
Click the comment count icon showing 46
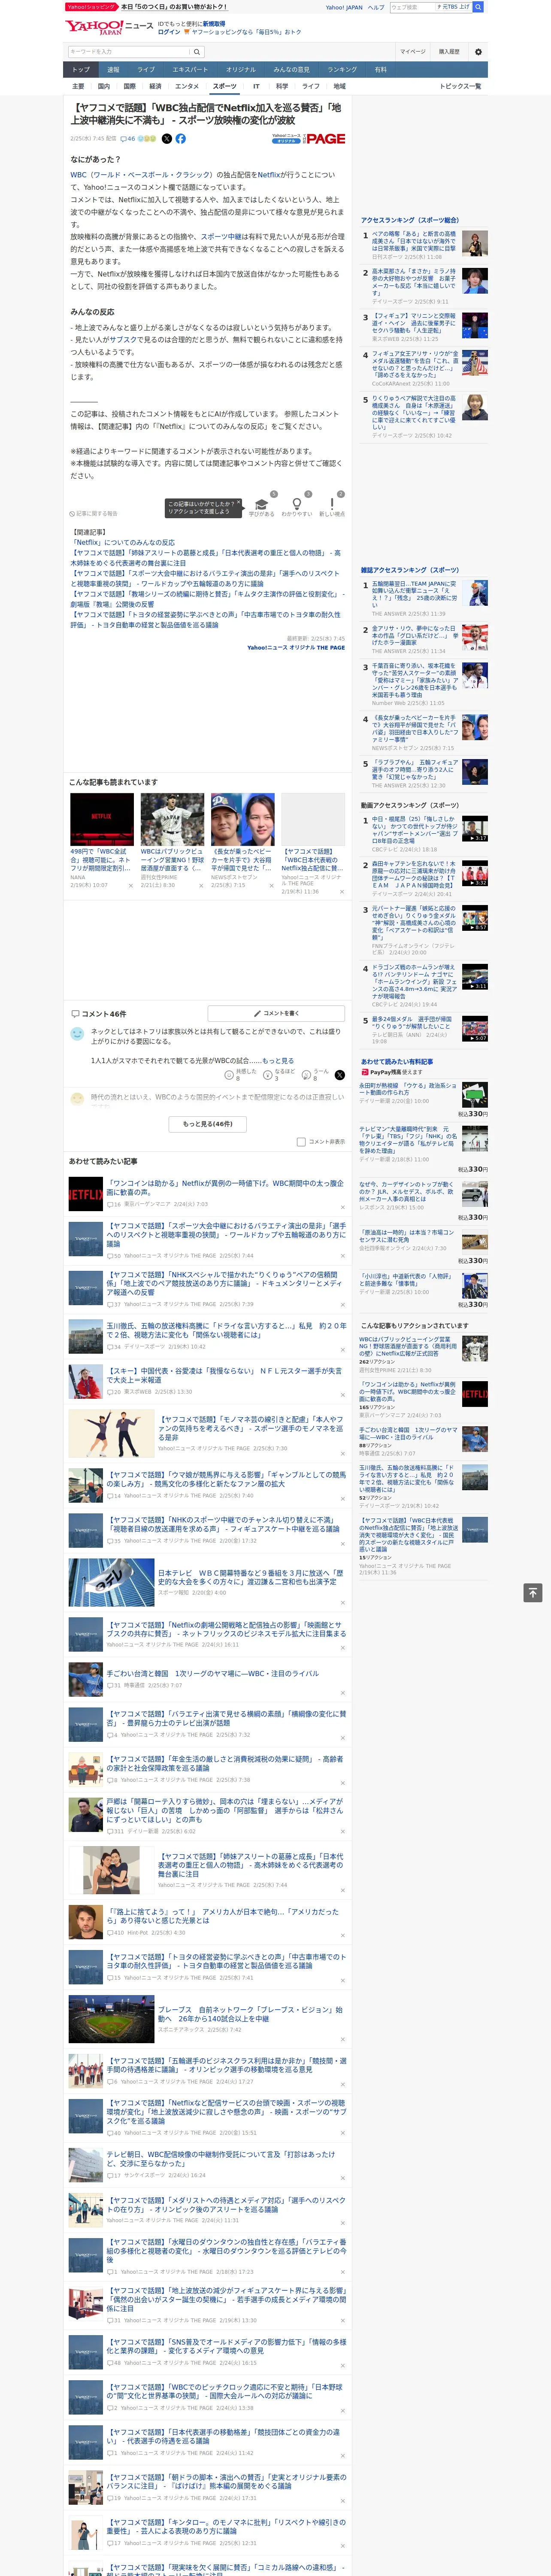click(128, 139)
